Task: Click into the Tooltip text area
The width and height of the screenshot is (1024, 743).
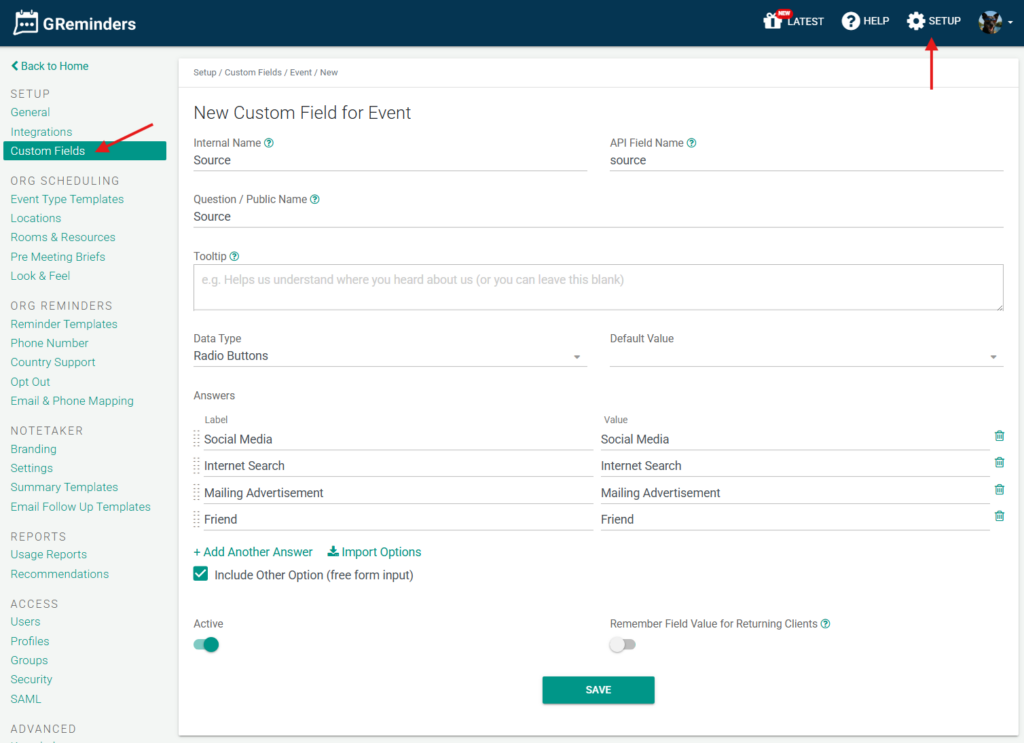Action: [x=598, y=287]
